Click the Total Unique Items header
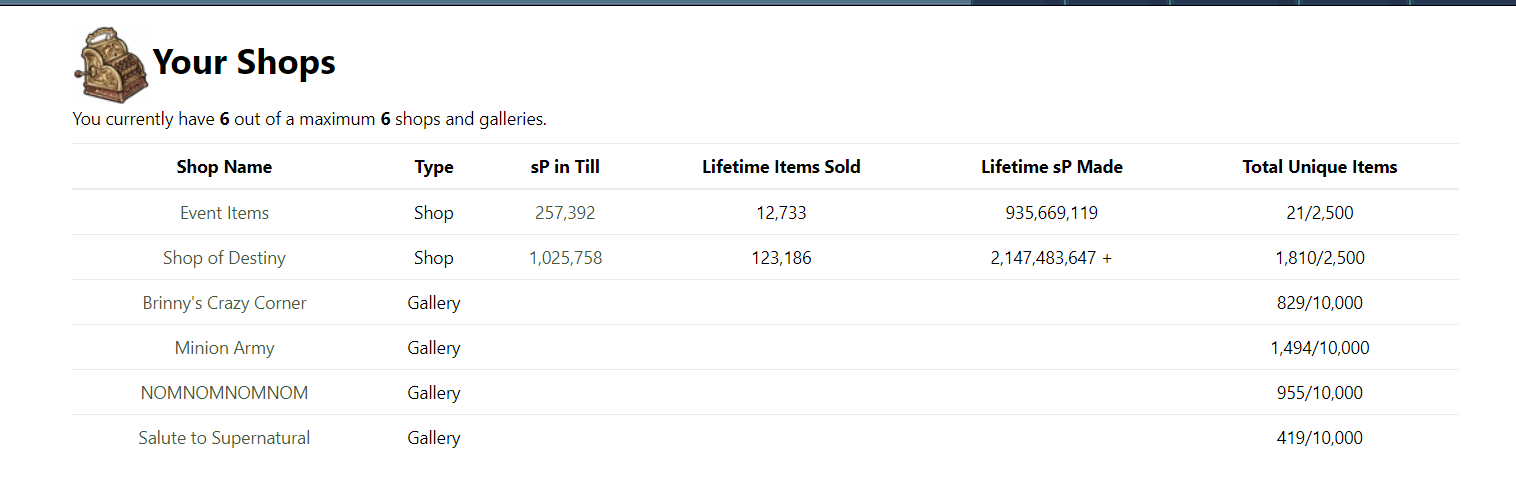Screen dimensions: 1516x495 [x=1319, y=167]
